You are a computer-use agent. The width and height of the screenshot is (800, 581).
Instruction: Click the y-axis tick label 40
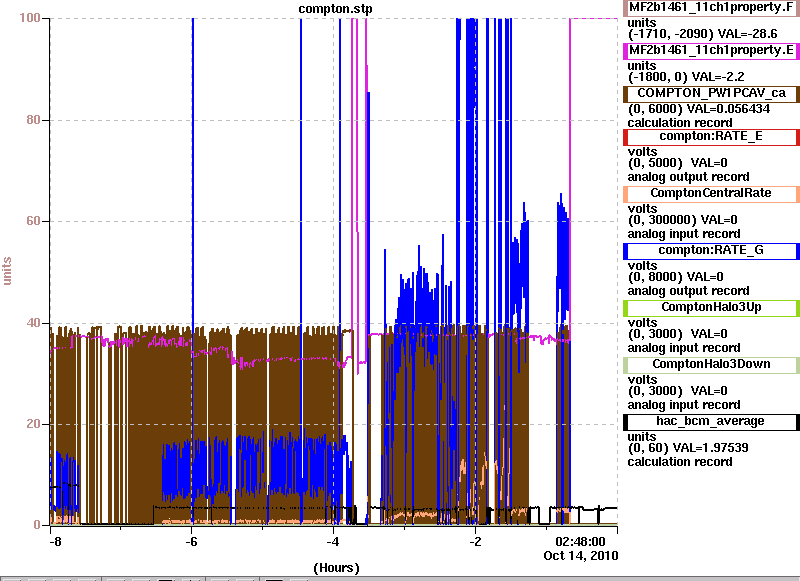pyautogui.click(x=33, y=323)
